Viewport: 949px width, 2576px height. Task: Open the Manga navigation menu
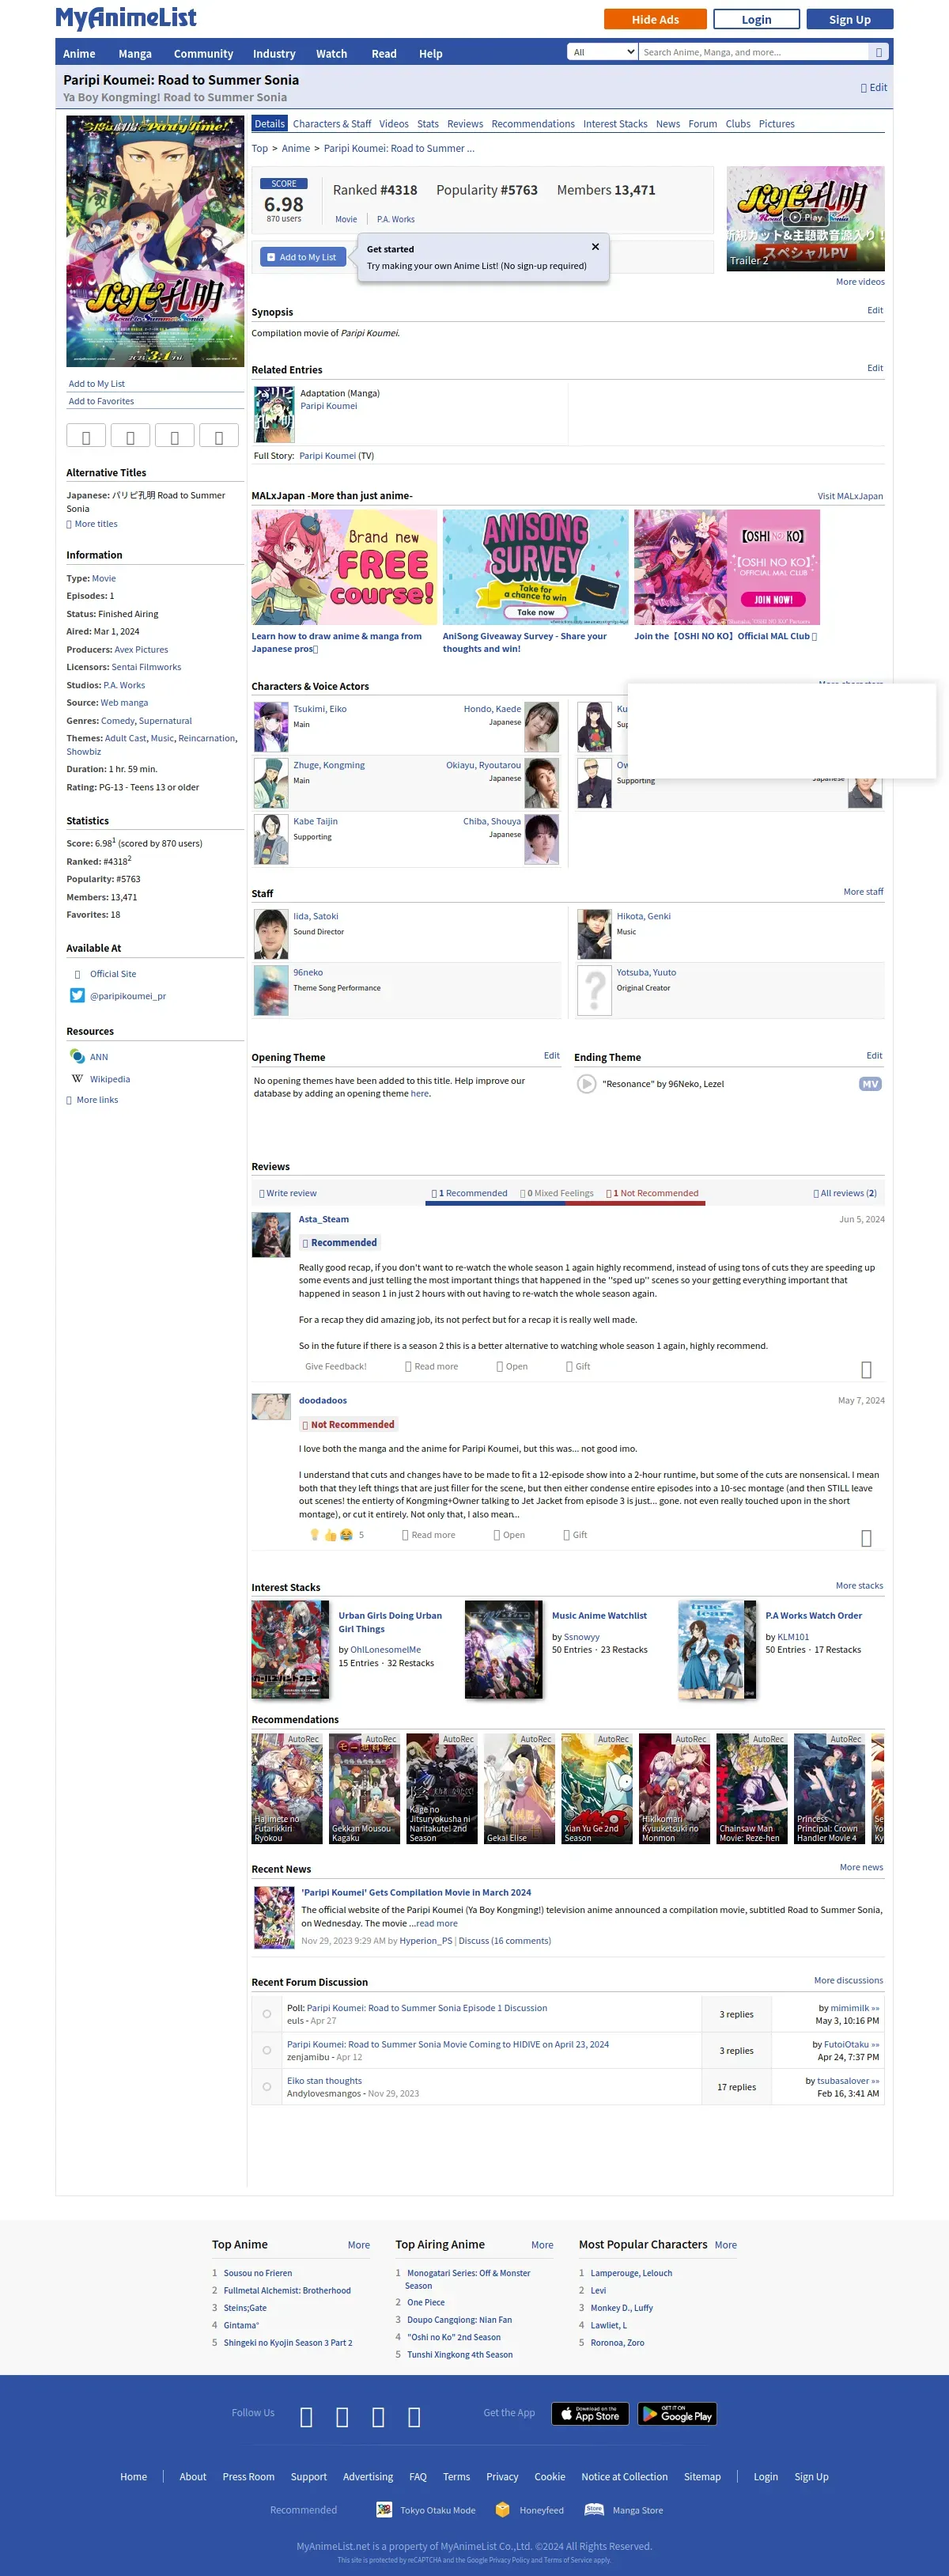pos(135,54)
